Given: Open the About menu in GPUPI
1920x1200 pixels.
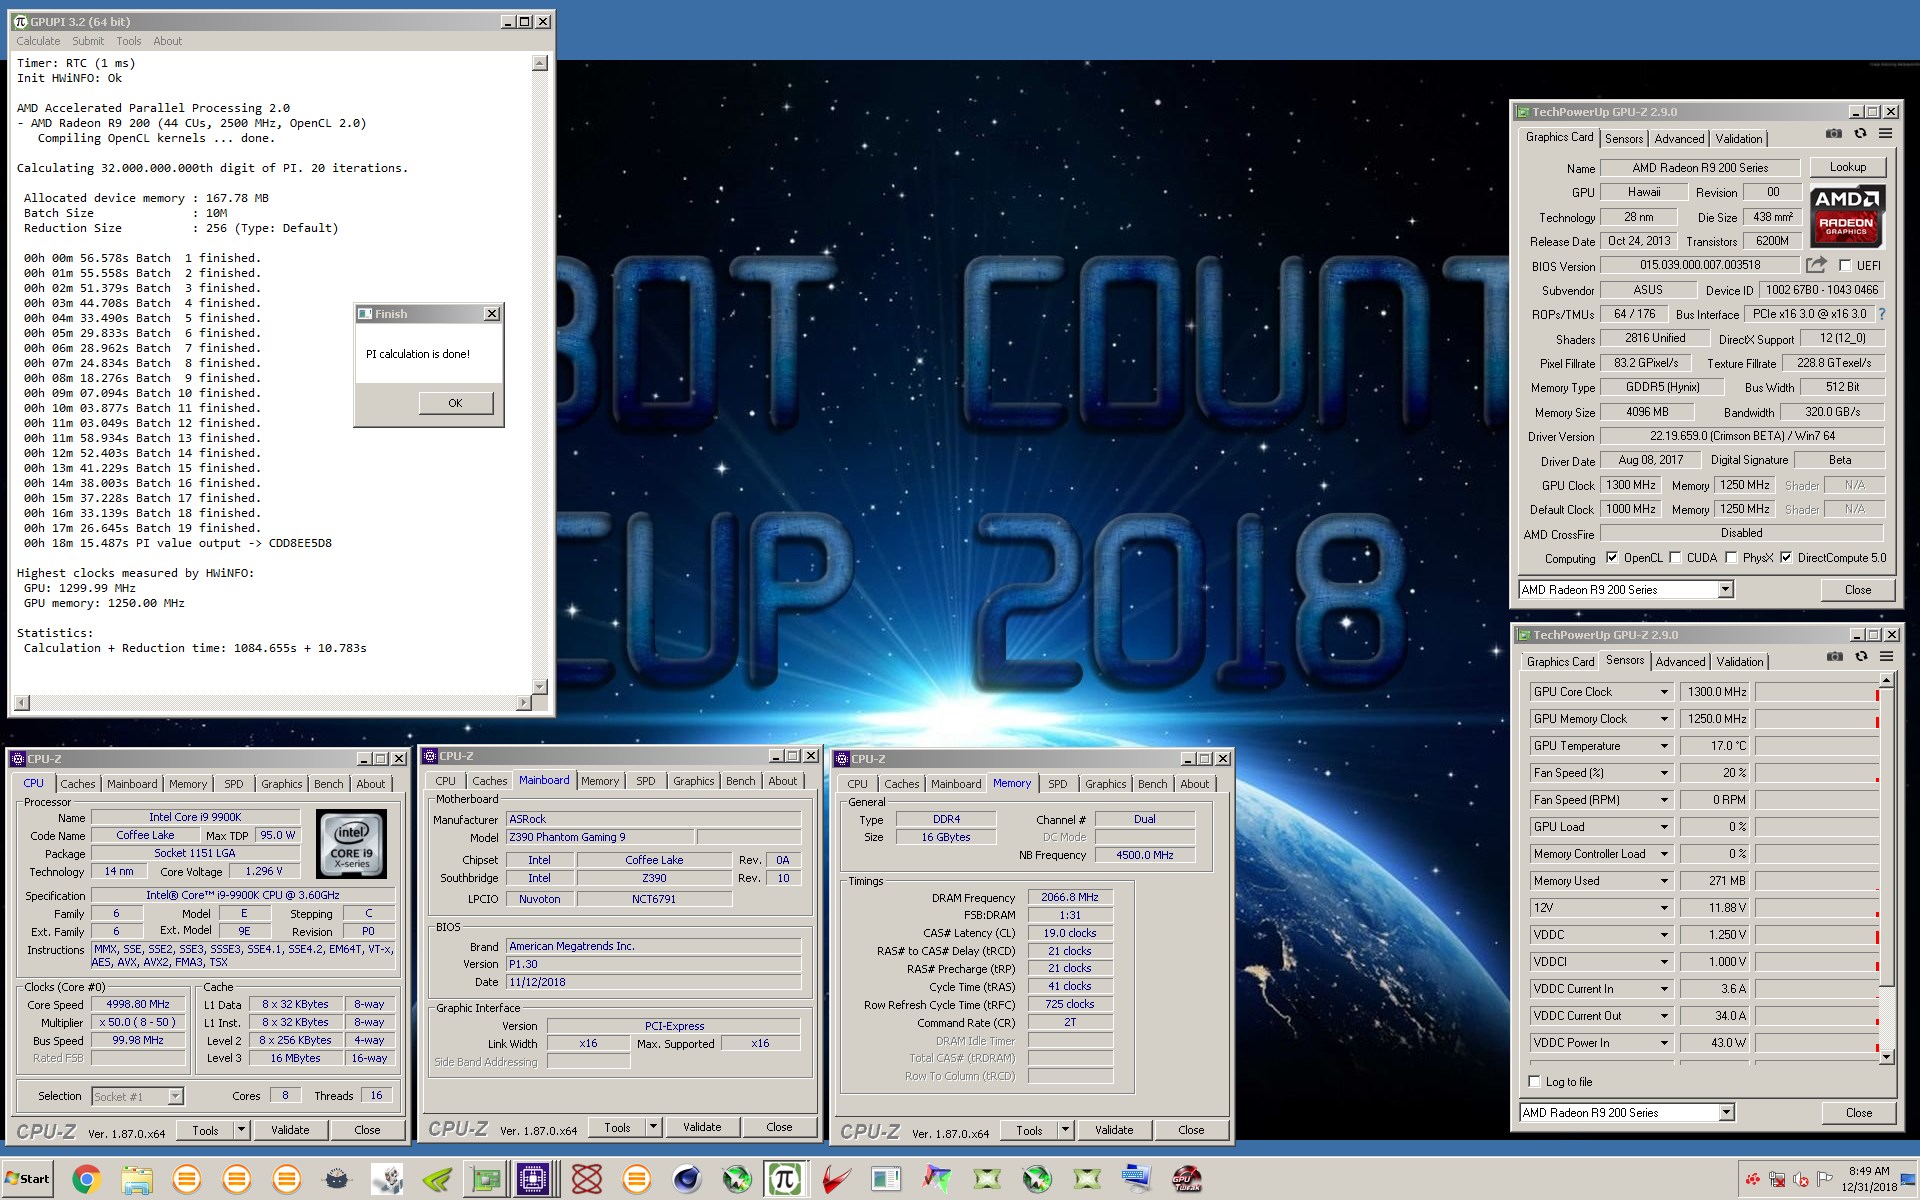Looking at the screenshot, I should click(x=168, y=41).
